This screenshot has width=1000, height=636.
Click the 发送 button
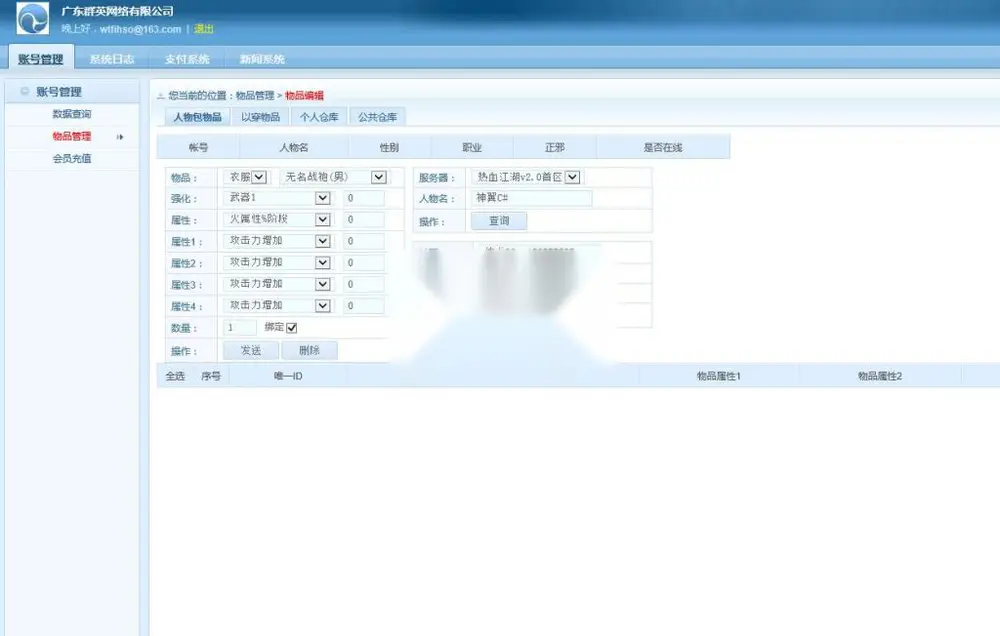click(x=251, y=350)
